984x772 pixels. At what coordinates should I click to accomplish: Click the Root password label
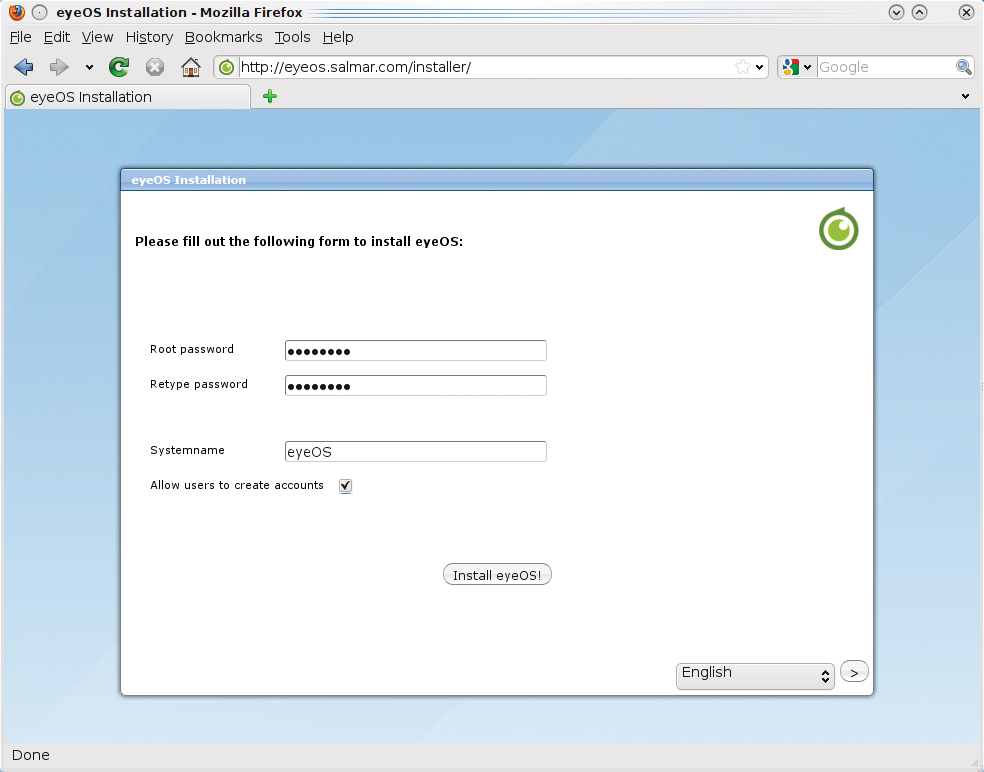[191, 349]
